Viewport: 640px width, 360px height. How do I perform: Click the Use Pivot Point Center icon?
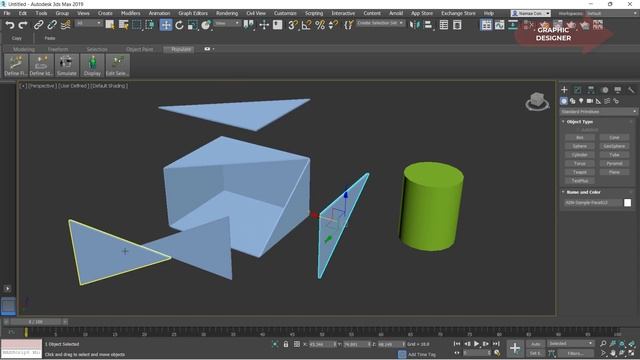coord(248,25)
